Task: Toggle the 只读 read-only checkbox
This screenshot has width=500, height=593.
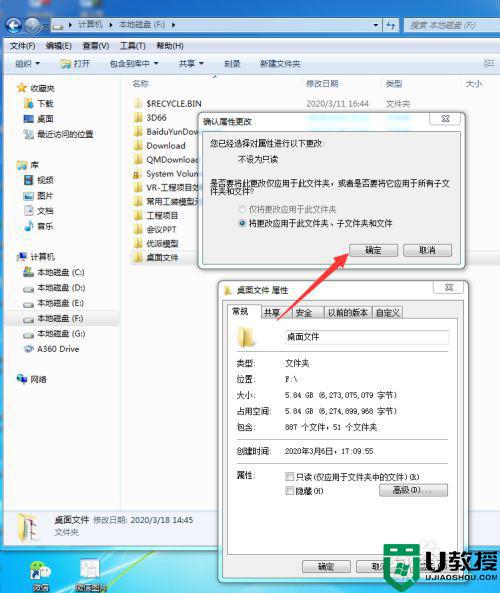Action: 289,477
